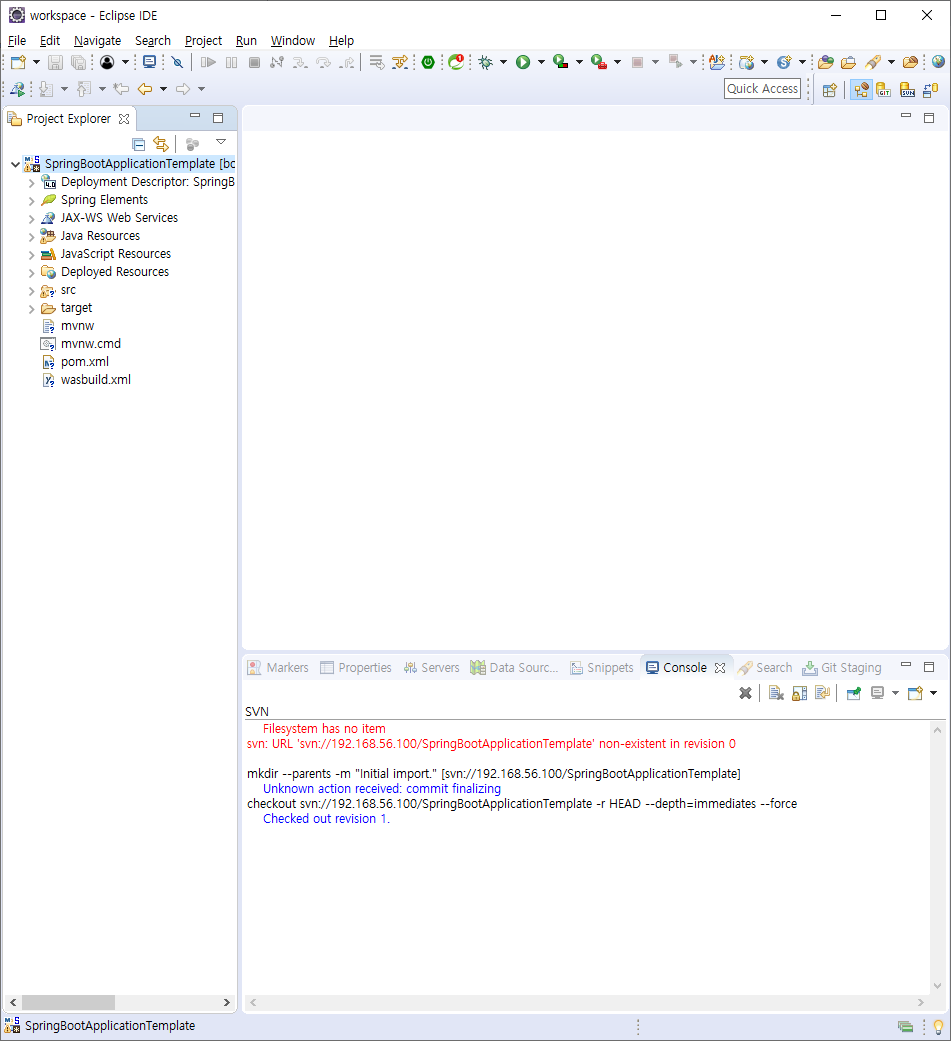The height and width of the screenshot is (1041, 951).
Task: Collapse the SpringBootApplicationTemplate project node
Action: [x=15, y=164]
